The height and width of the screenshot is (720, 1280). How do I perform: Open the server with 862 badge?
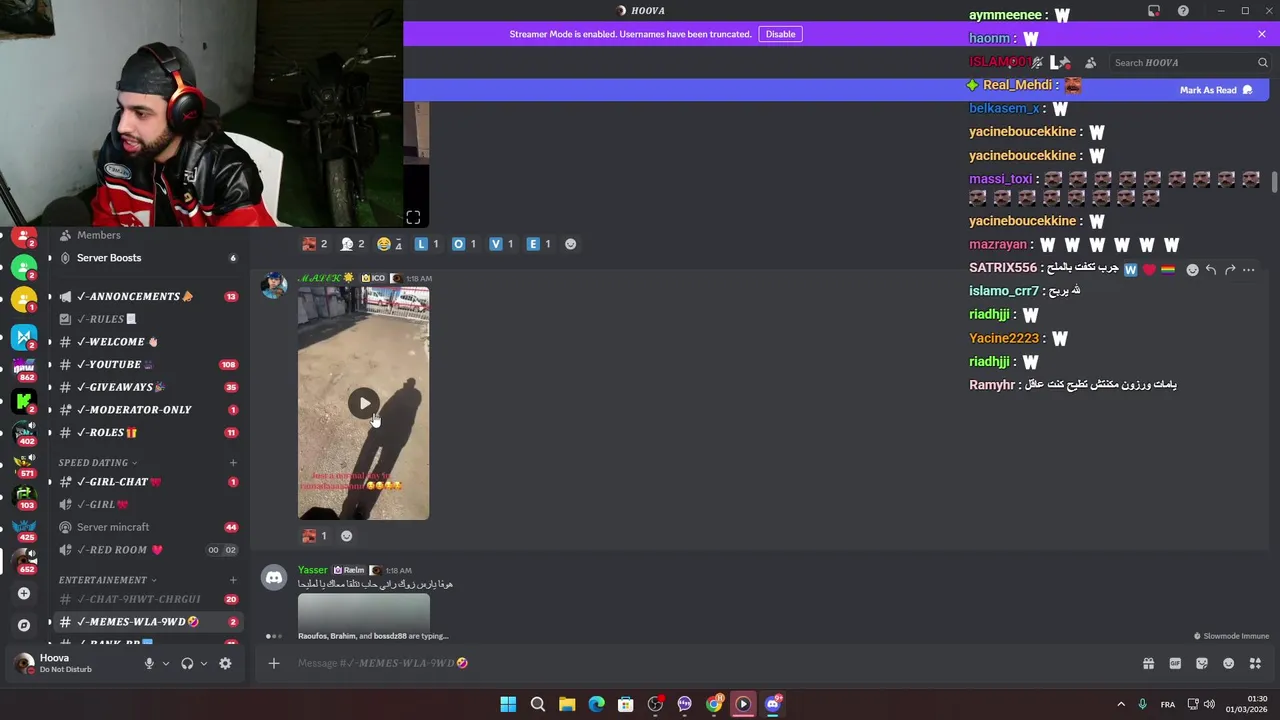coord(24,368)
